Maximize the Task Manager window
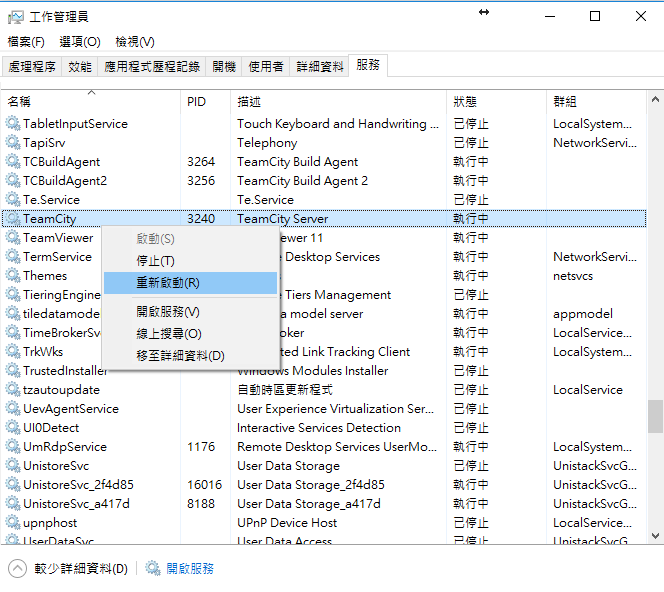 pyautogui.click(x=595, y=16)
